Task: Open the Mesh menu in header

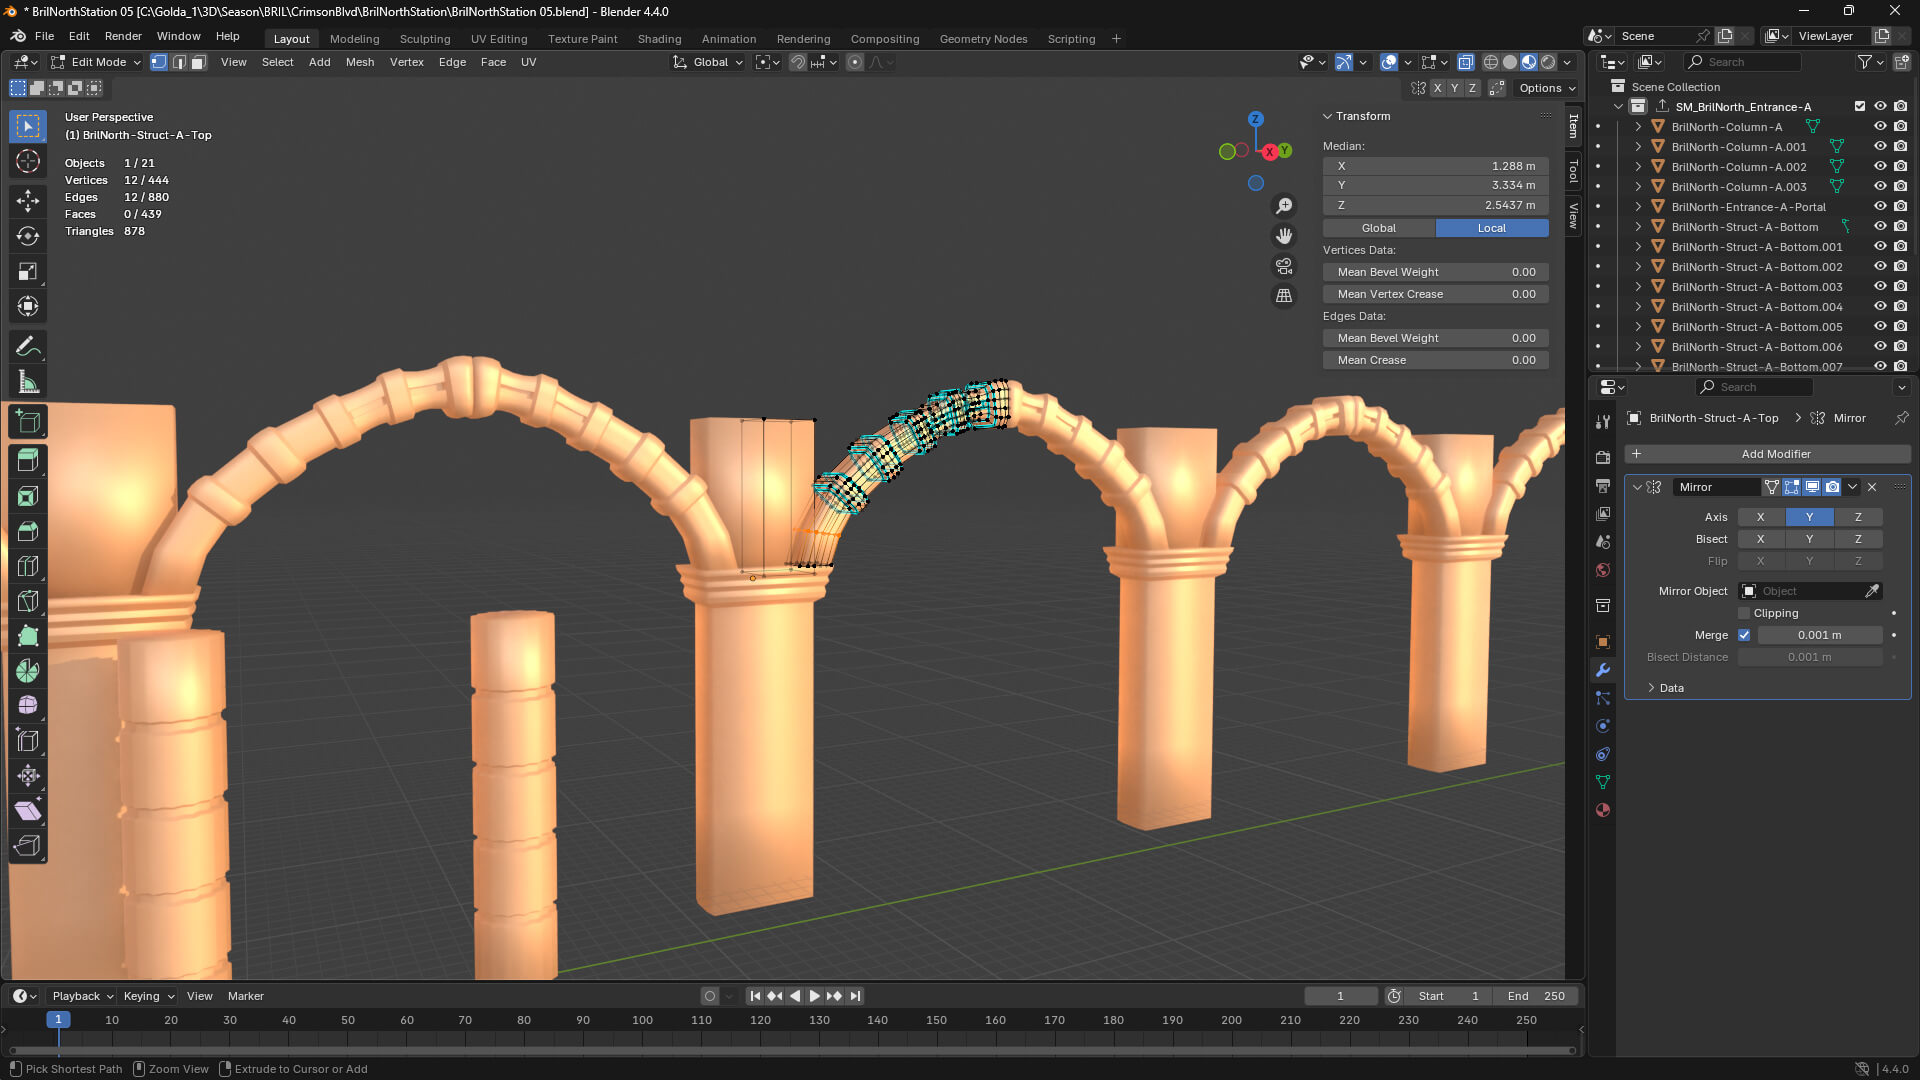Action: click(x=360, y=62)
